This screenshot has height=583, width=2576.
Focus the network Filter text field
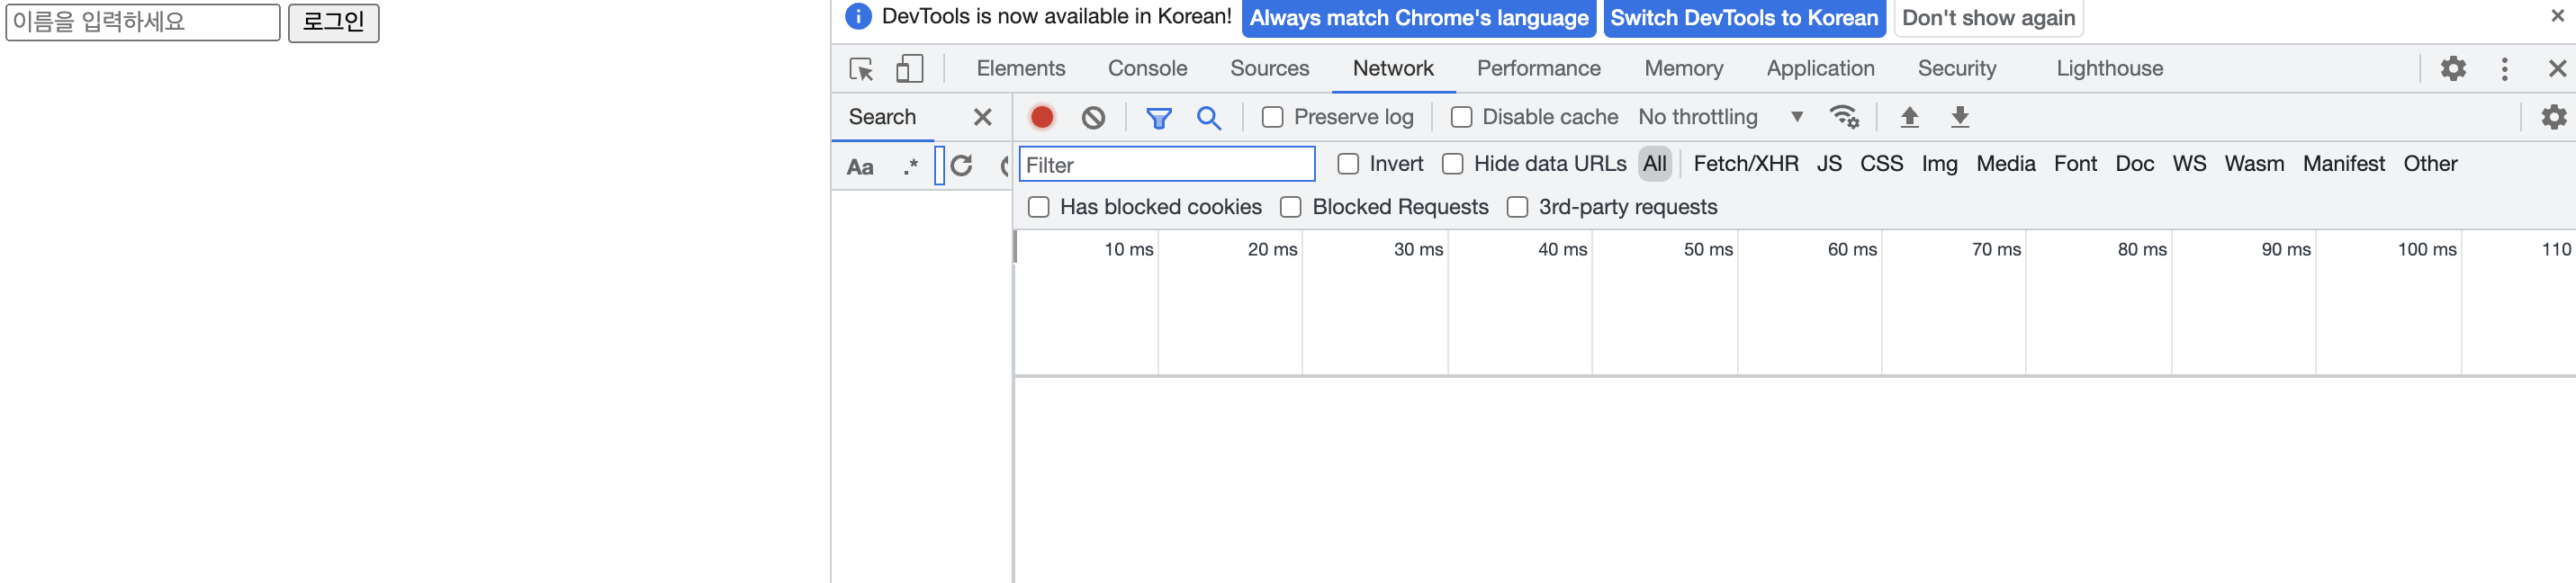coord(1166,165)
